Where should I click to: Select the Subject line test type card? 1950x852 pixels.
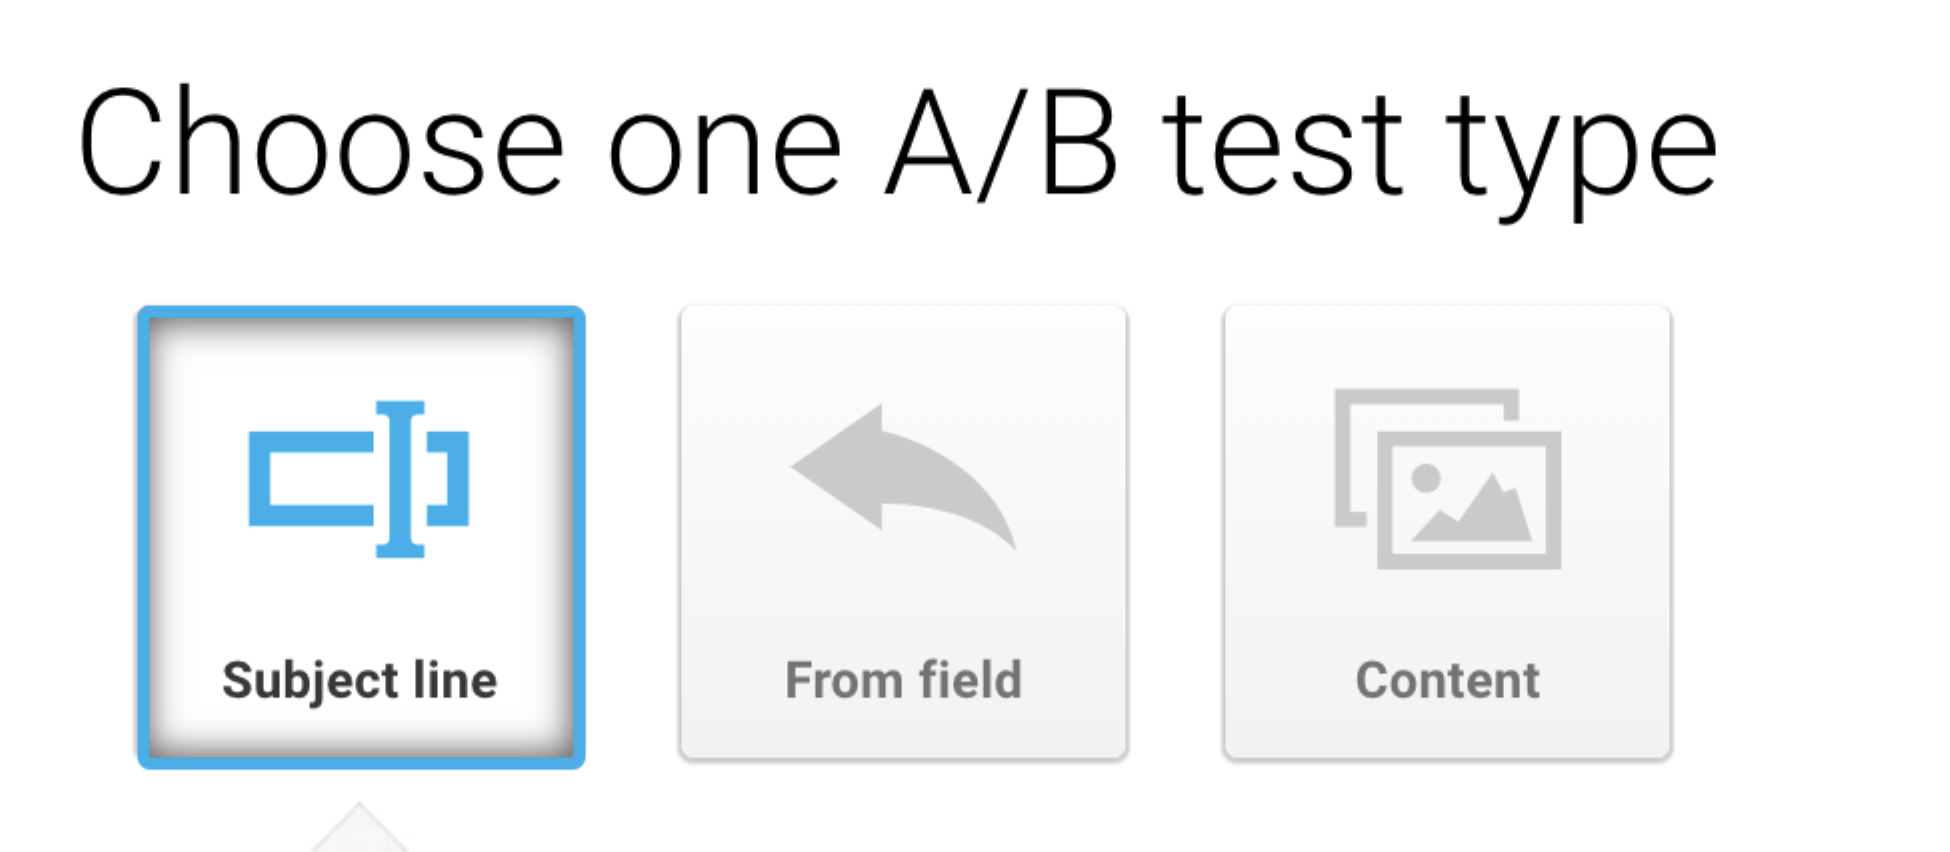pyautogui.click(x=361, y=537)
